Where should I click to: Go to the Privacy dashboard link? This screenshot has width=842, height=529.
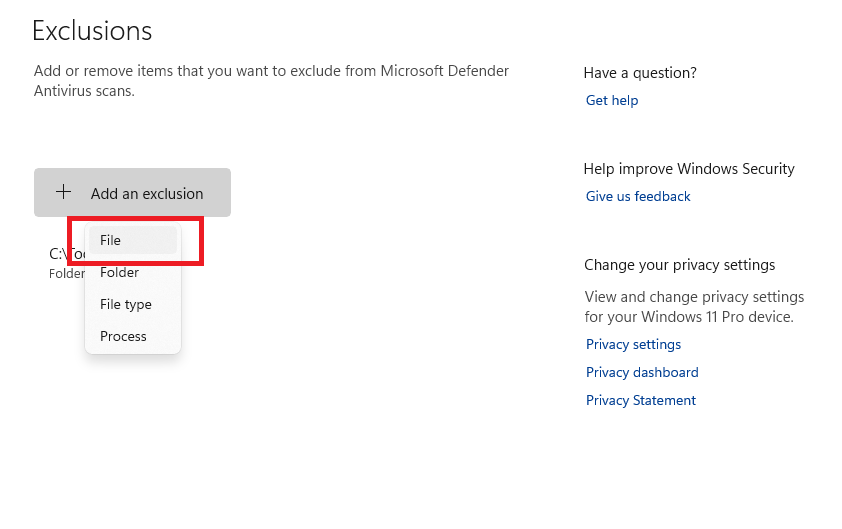click(642, 372)
